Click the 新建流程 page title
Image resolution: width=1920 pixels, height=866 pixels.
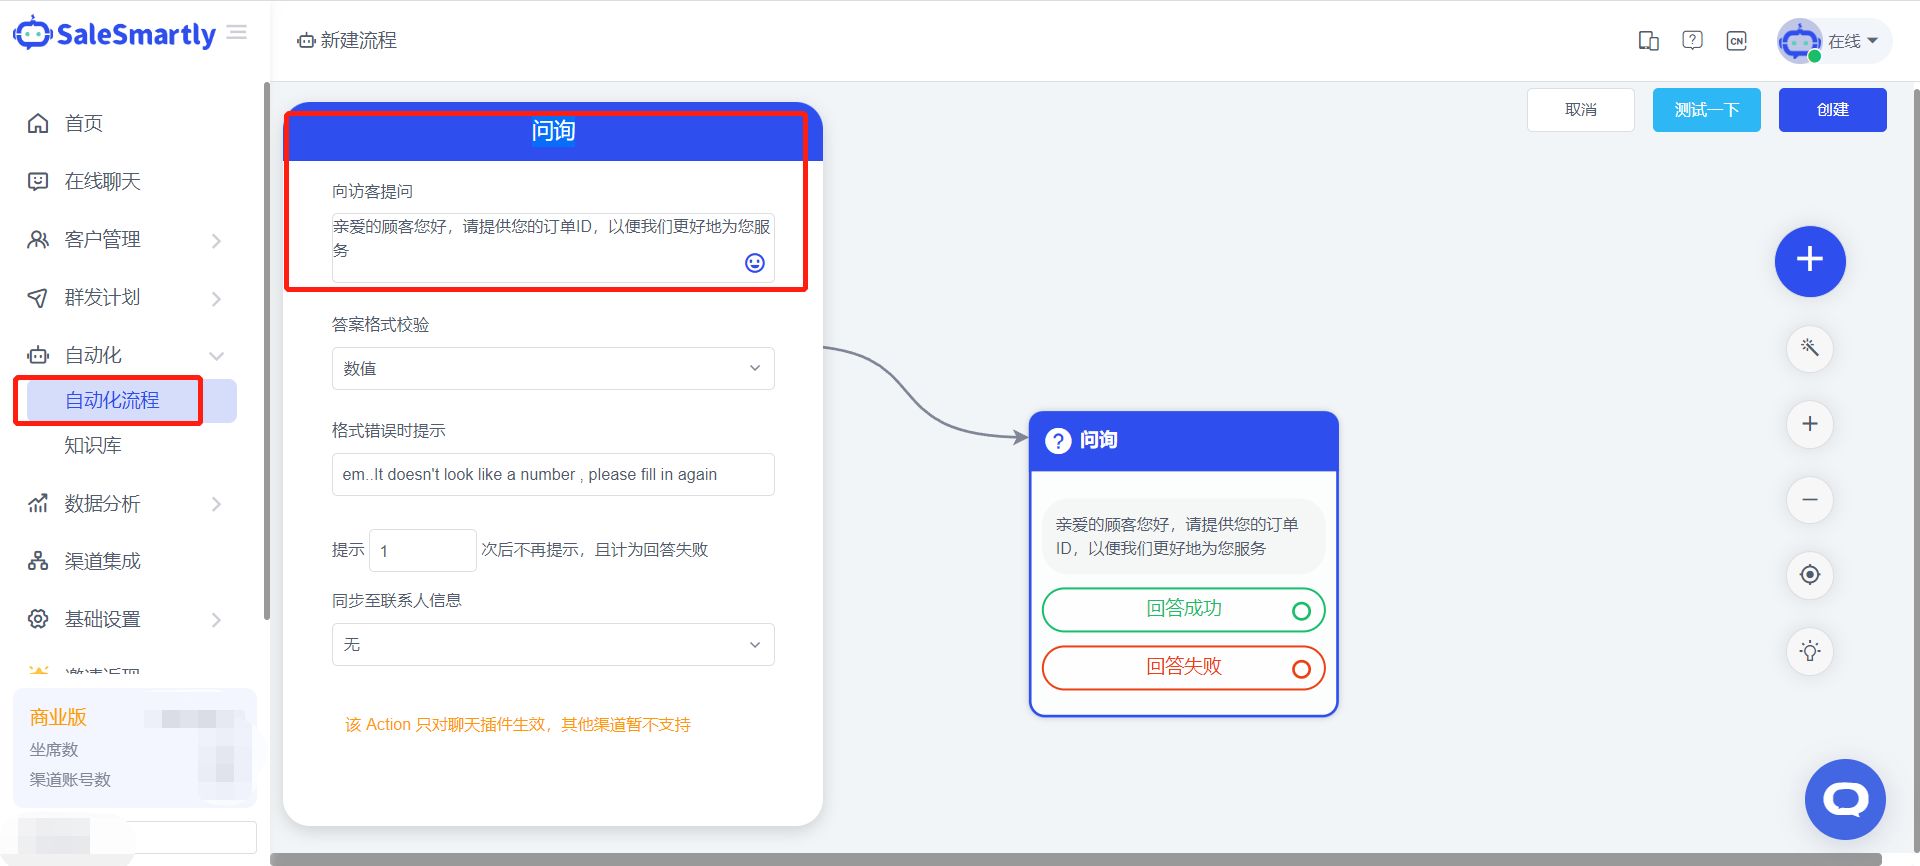(x=359, y=40)
